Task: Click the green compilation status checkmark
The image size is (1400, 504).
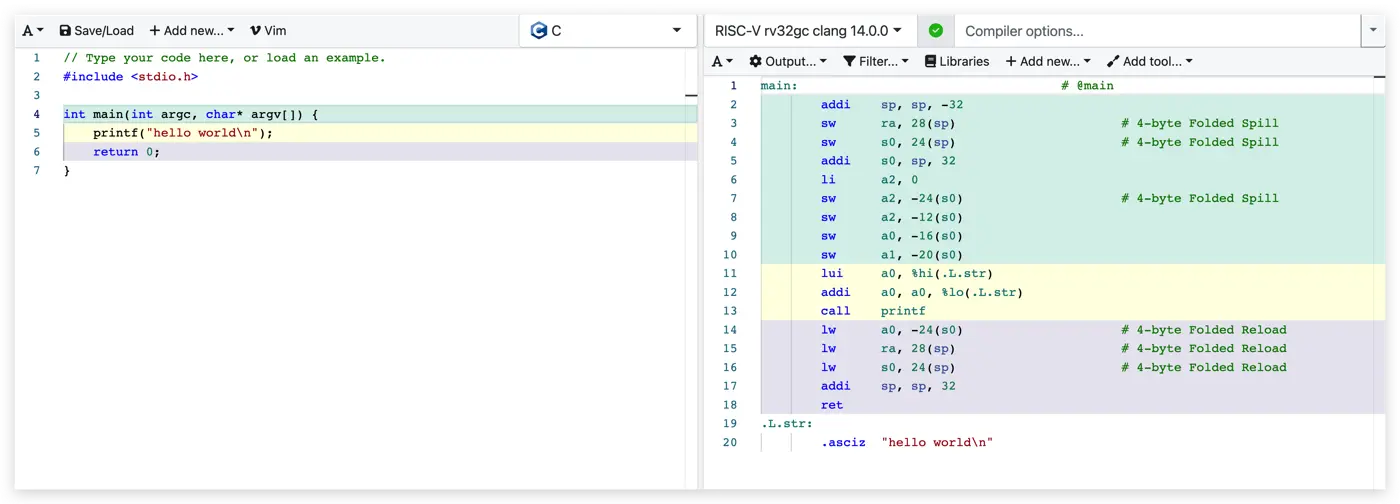Action: [x=936, y=31]
